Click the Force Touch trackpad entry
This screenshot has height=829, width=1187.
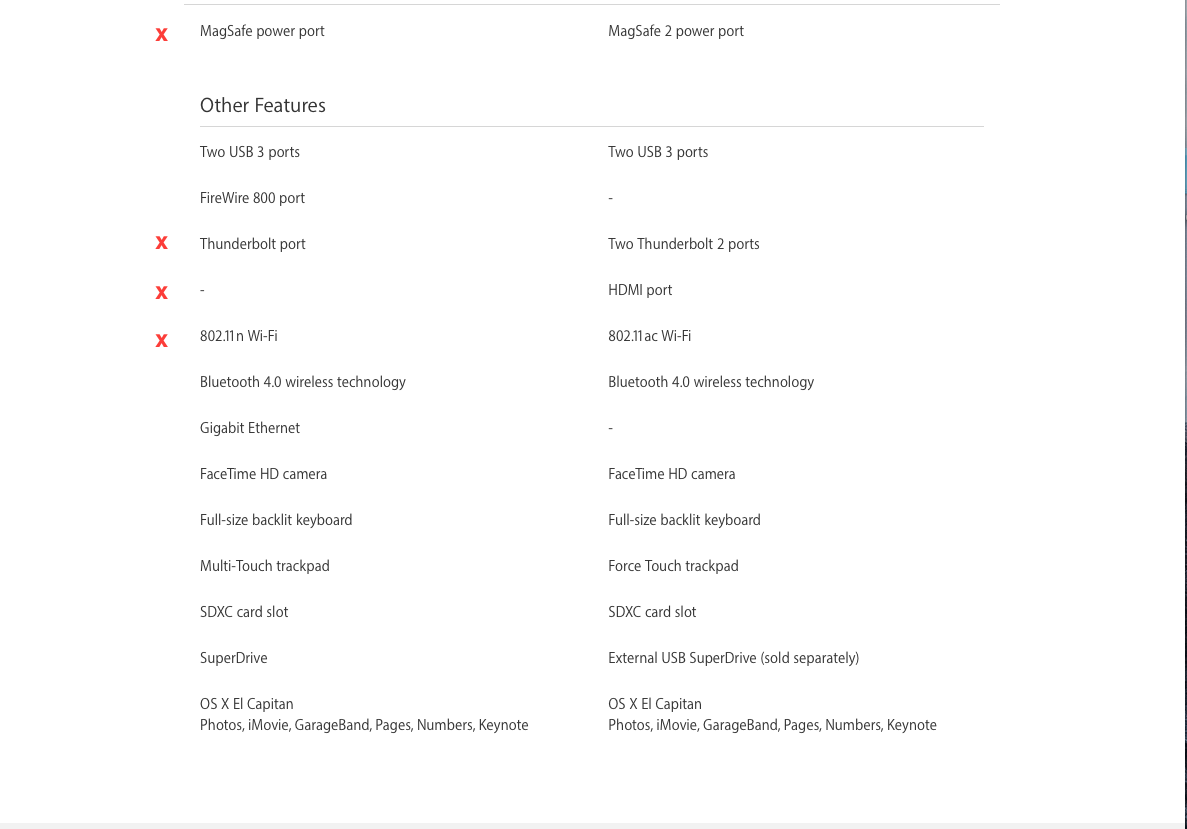673,566
